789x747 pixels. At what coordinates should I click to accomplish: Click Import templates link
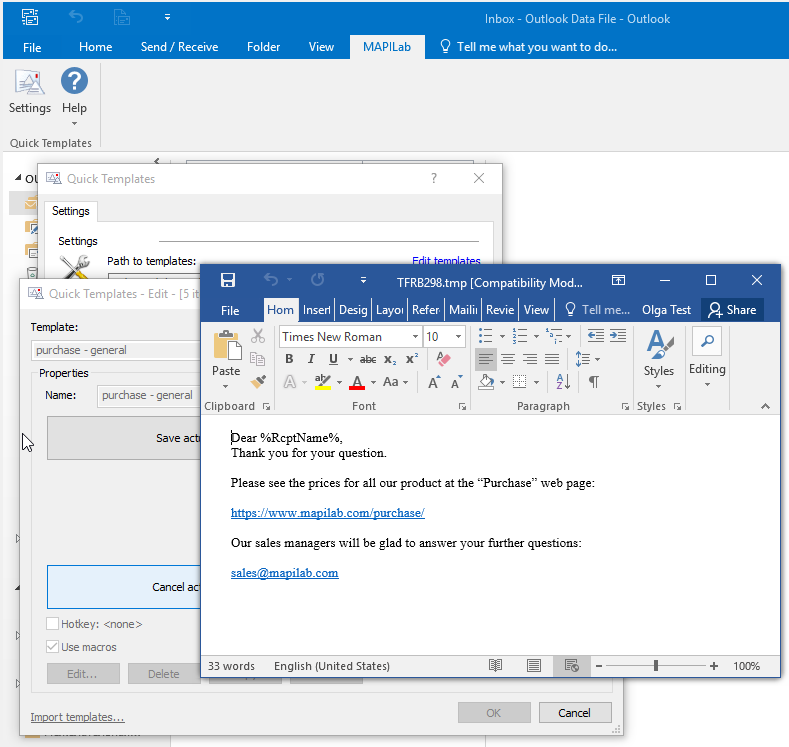[77, 717]
